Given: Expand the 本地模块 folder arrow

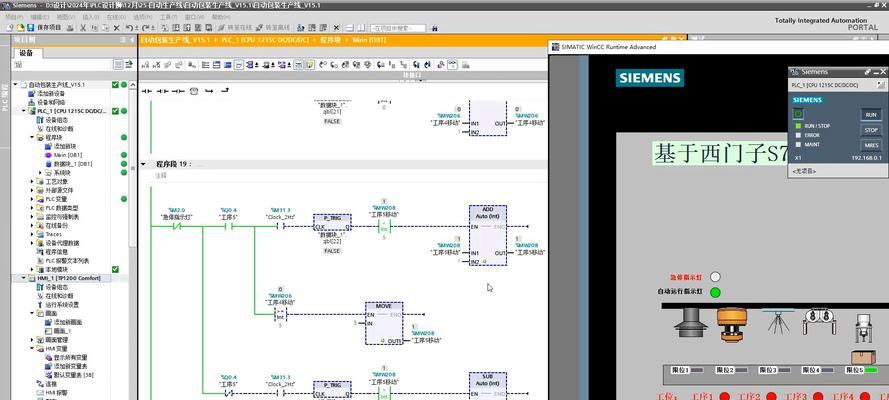Looking at the screenshot, I should coord(32,269).
